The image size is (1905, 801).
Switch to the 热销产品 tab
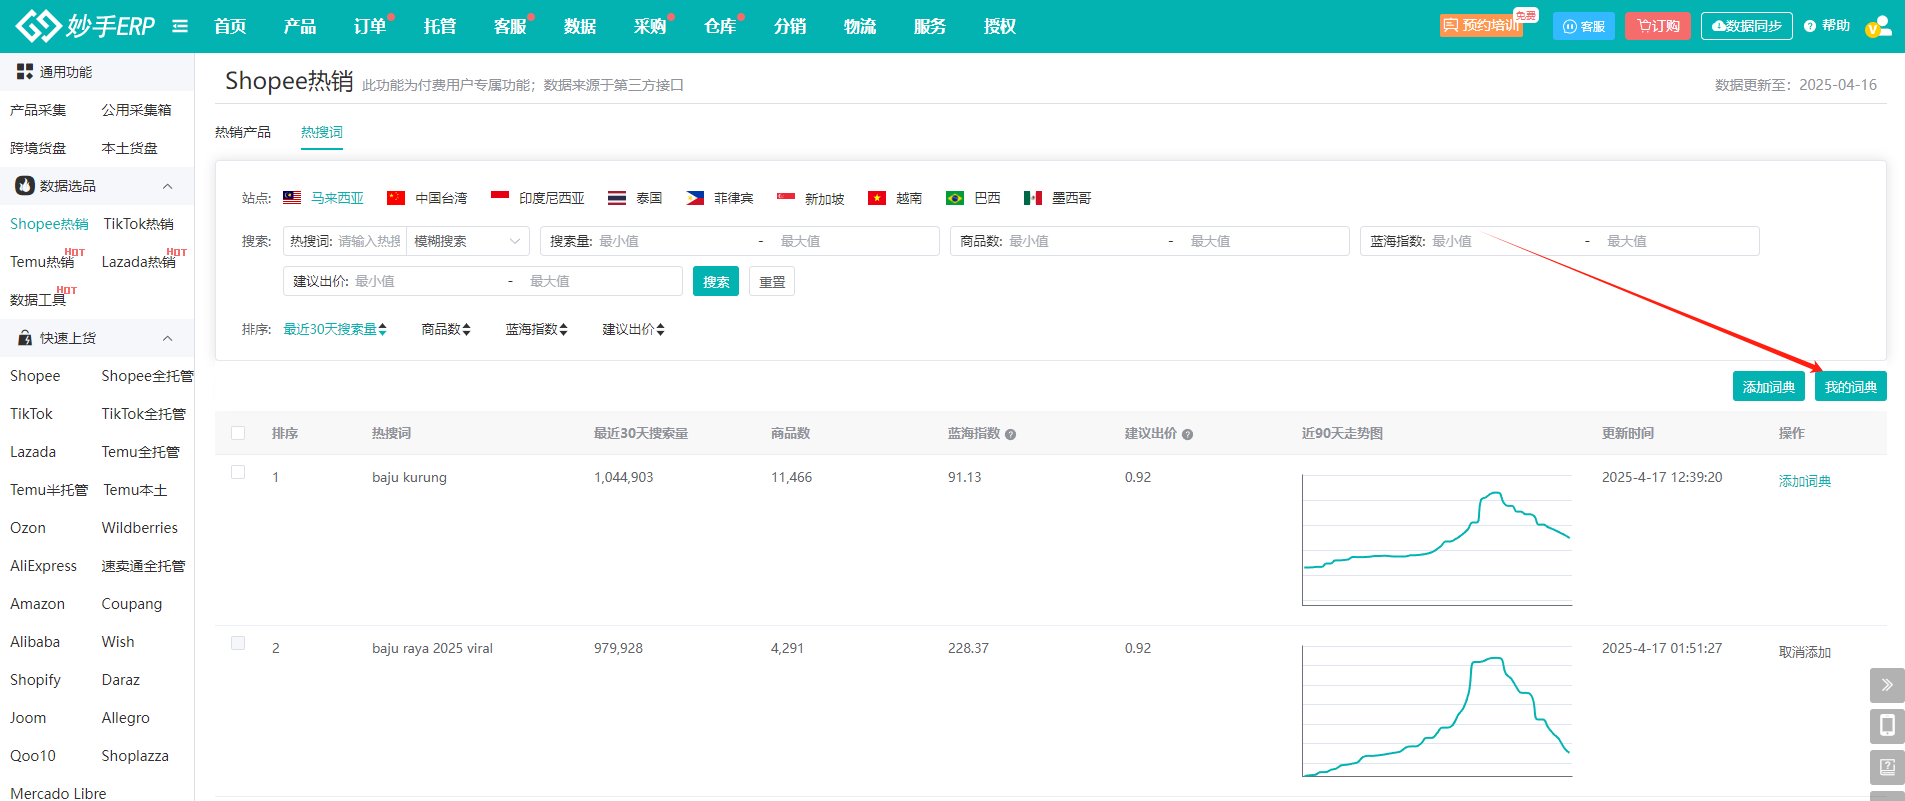[x=243, y=132]
